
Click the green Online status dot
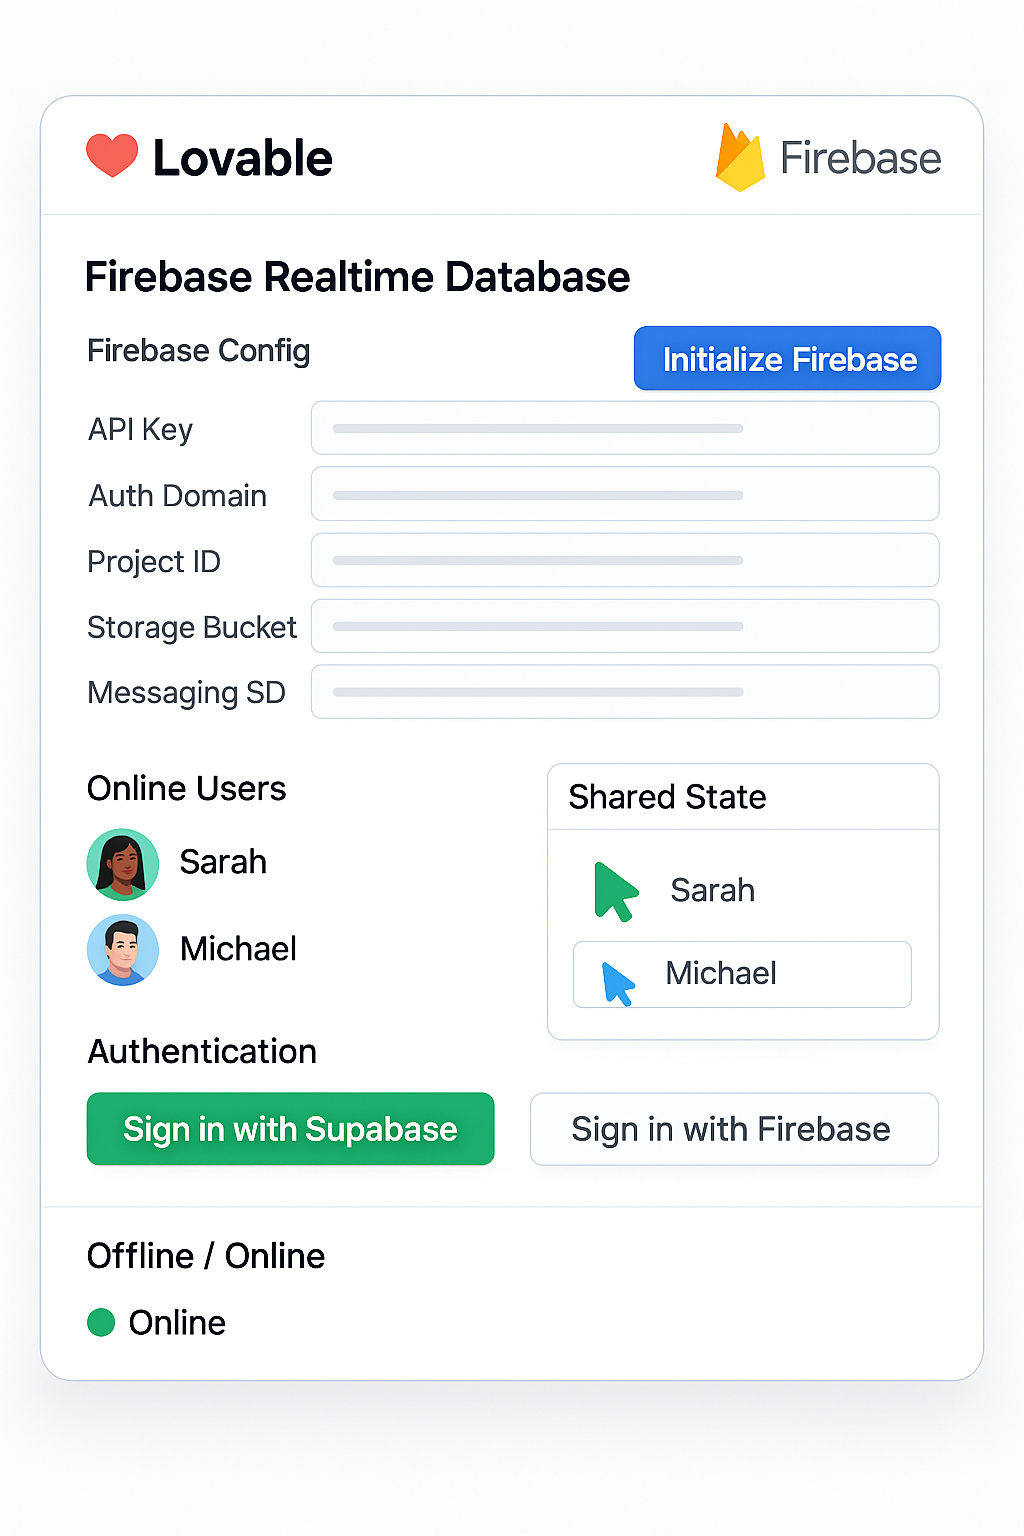tap(101, 1322)
